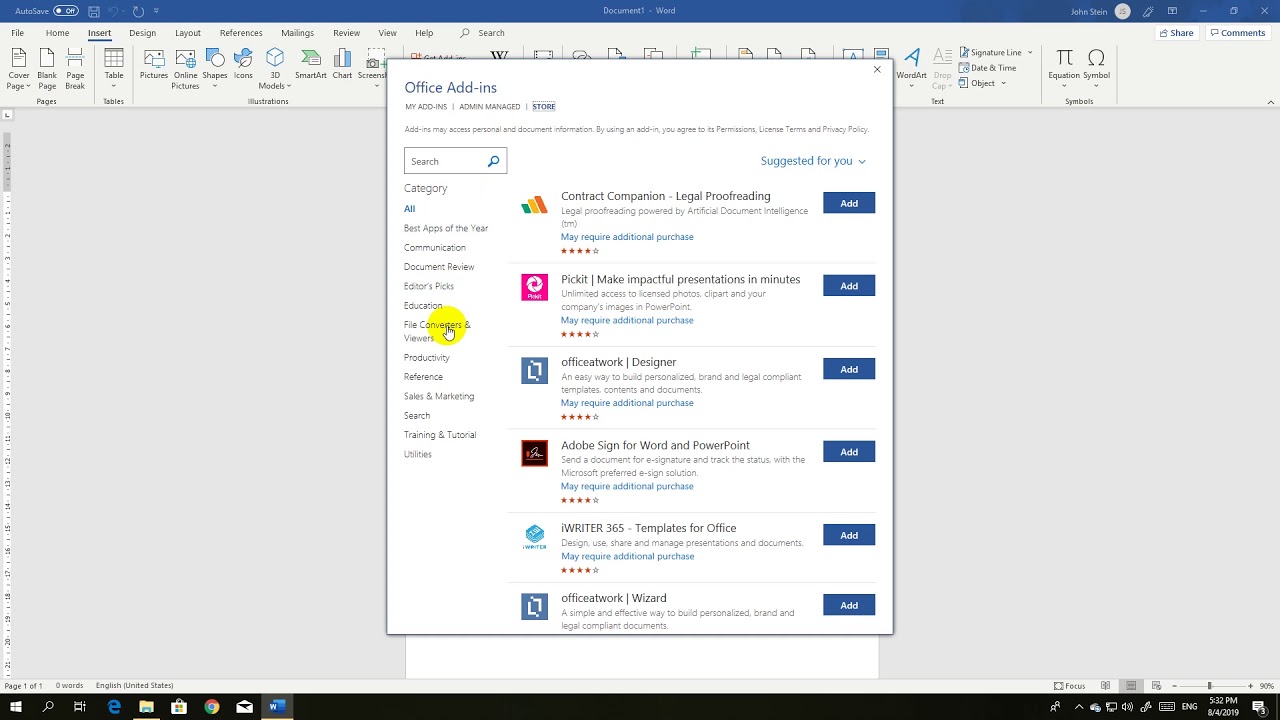Open the Comments pane button
The width and height of the screenshot is (1280, 720).
click(x=1238, y=33)
